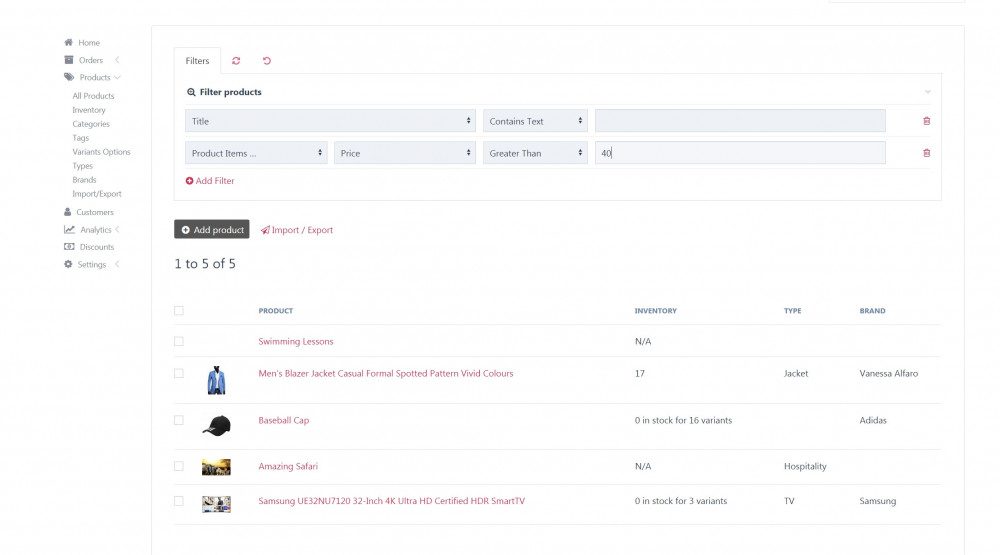Click the Home icon in sidebar
1000x555 pixels.
point(68,43)
